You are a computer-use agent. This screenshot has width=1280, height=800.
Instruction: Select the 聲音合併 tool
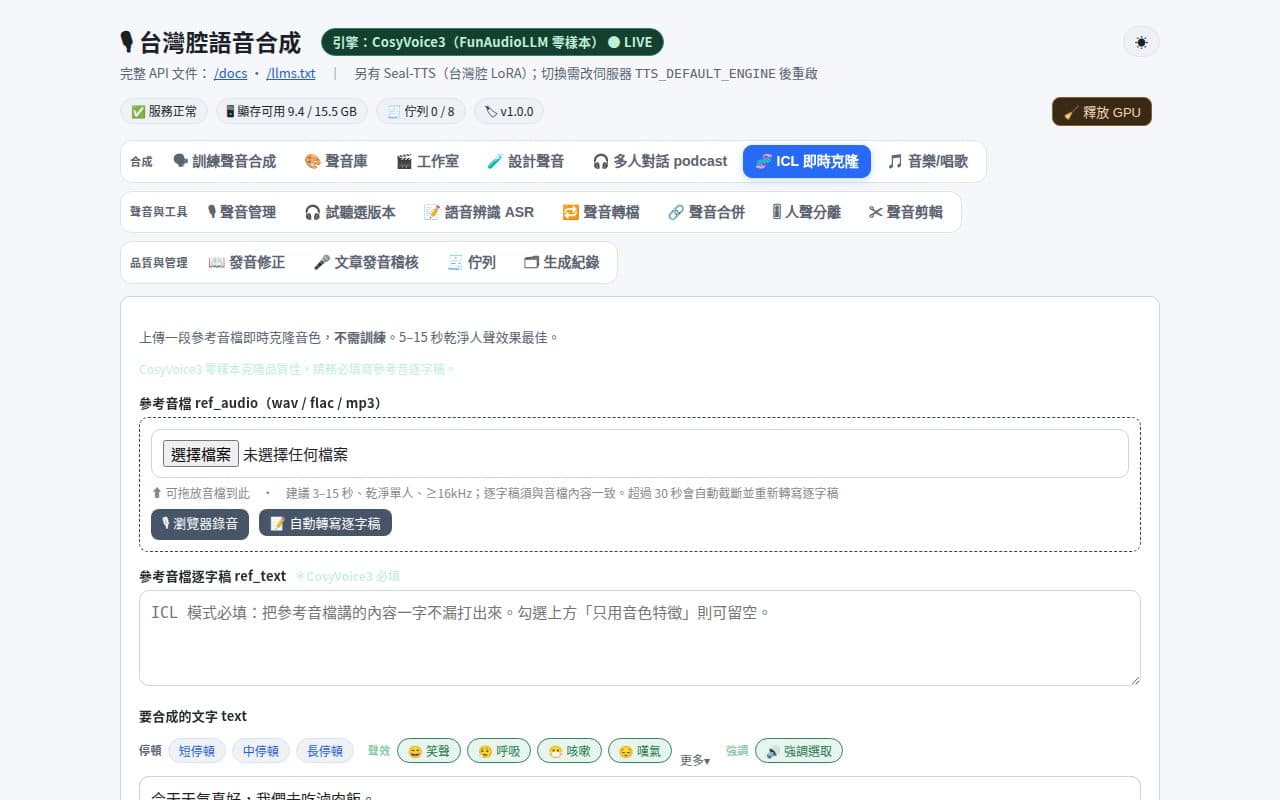point(706,212)
